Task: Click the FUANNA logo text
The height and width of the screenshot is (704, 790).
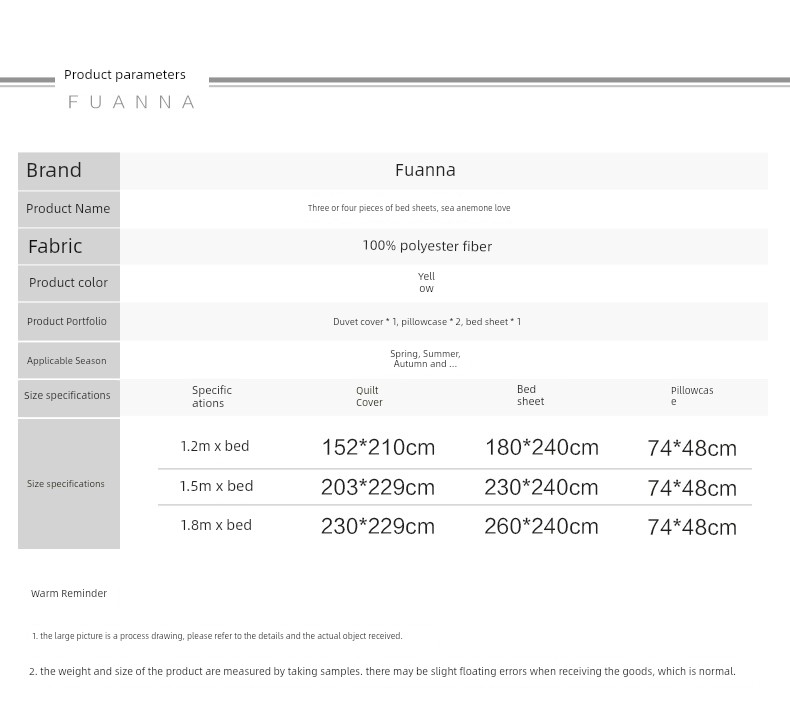Action: (131, 102)
